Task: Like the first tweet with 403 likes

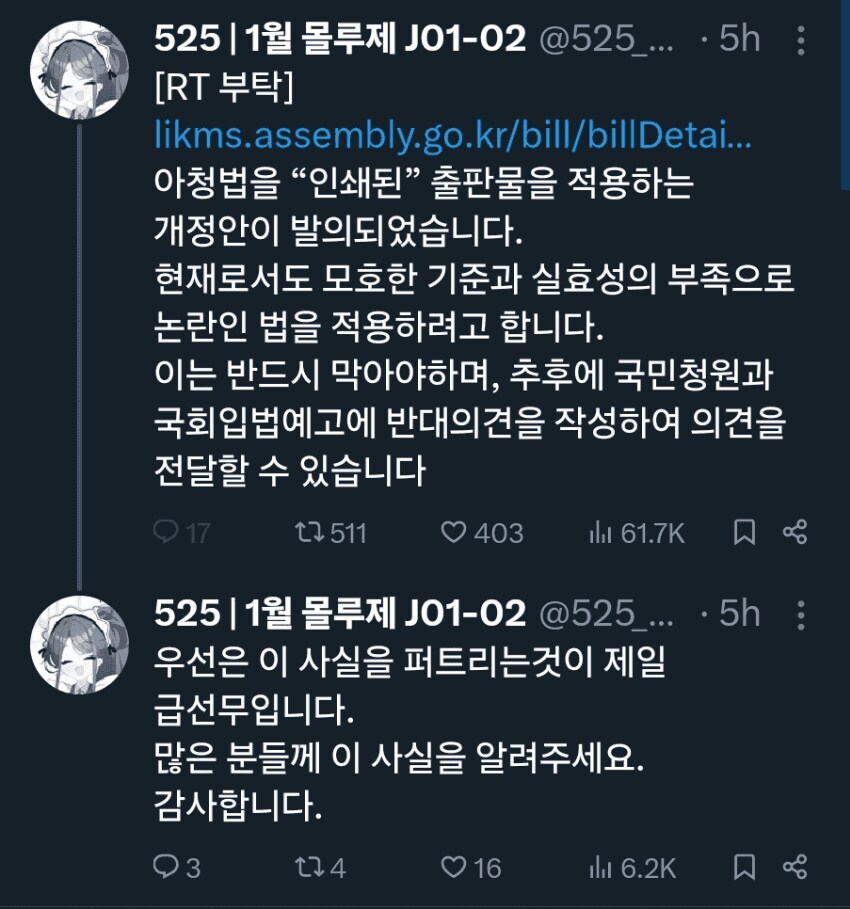Action: pos(482,533)
